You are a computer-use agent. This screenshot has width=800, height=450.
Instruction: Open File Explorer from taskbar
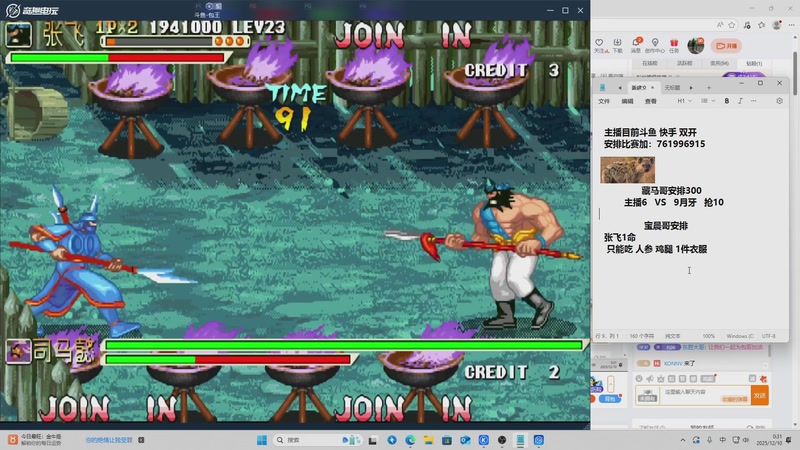click(x=429, y=440)
